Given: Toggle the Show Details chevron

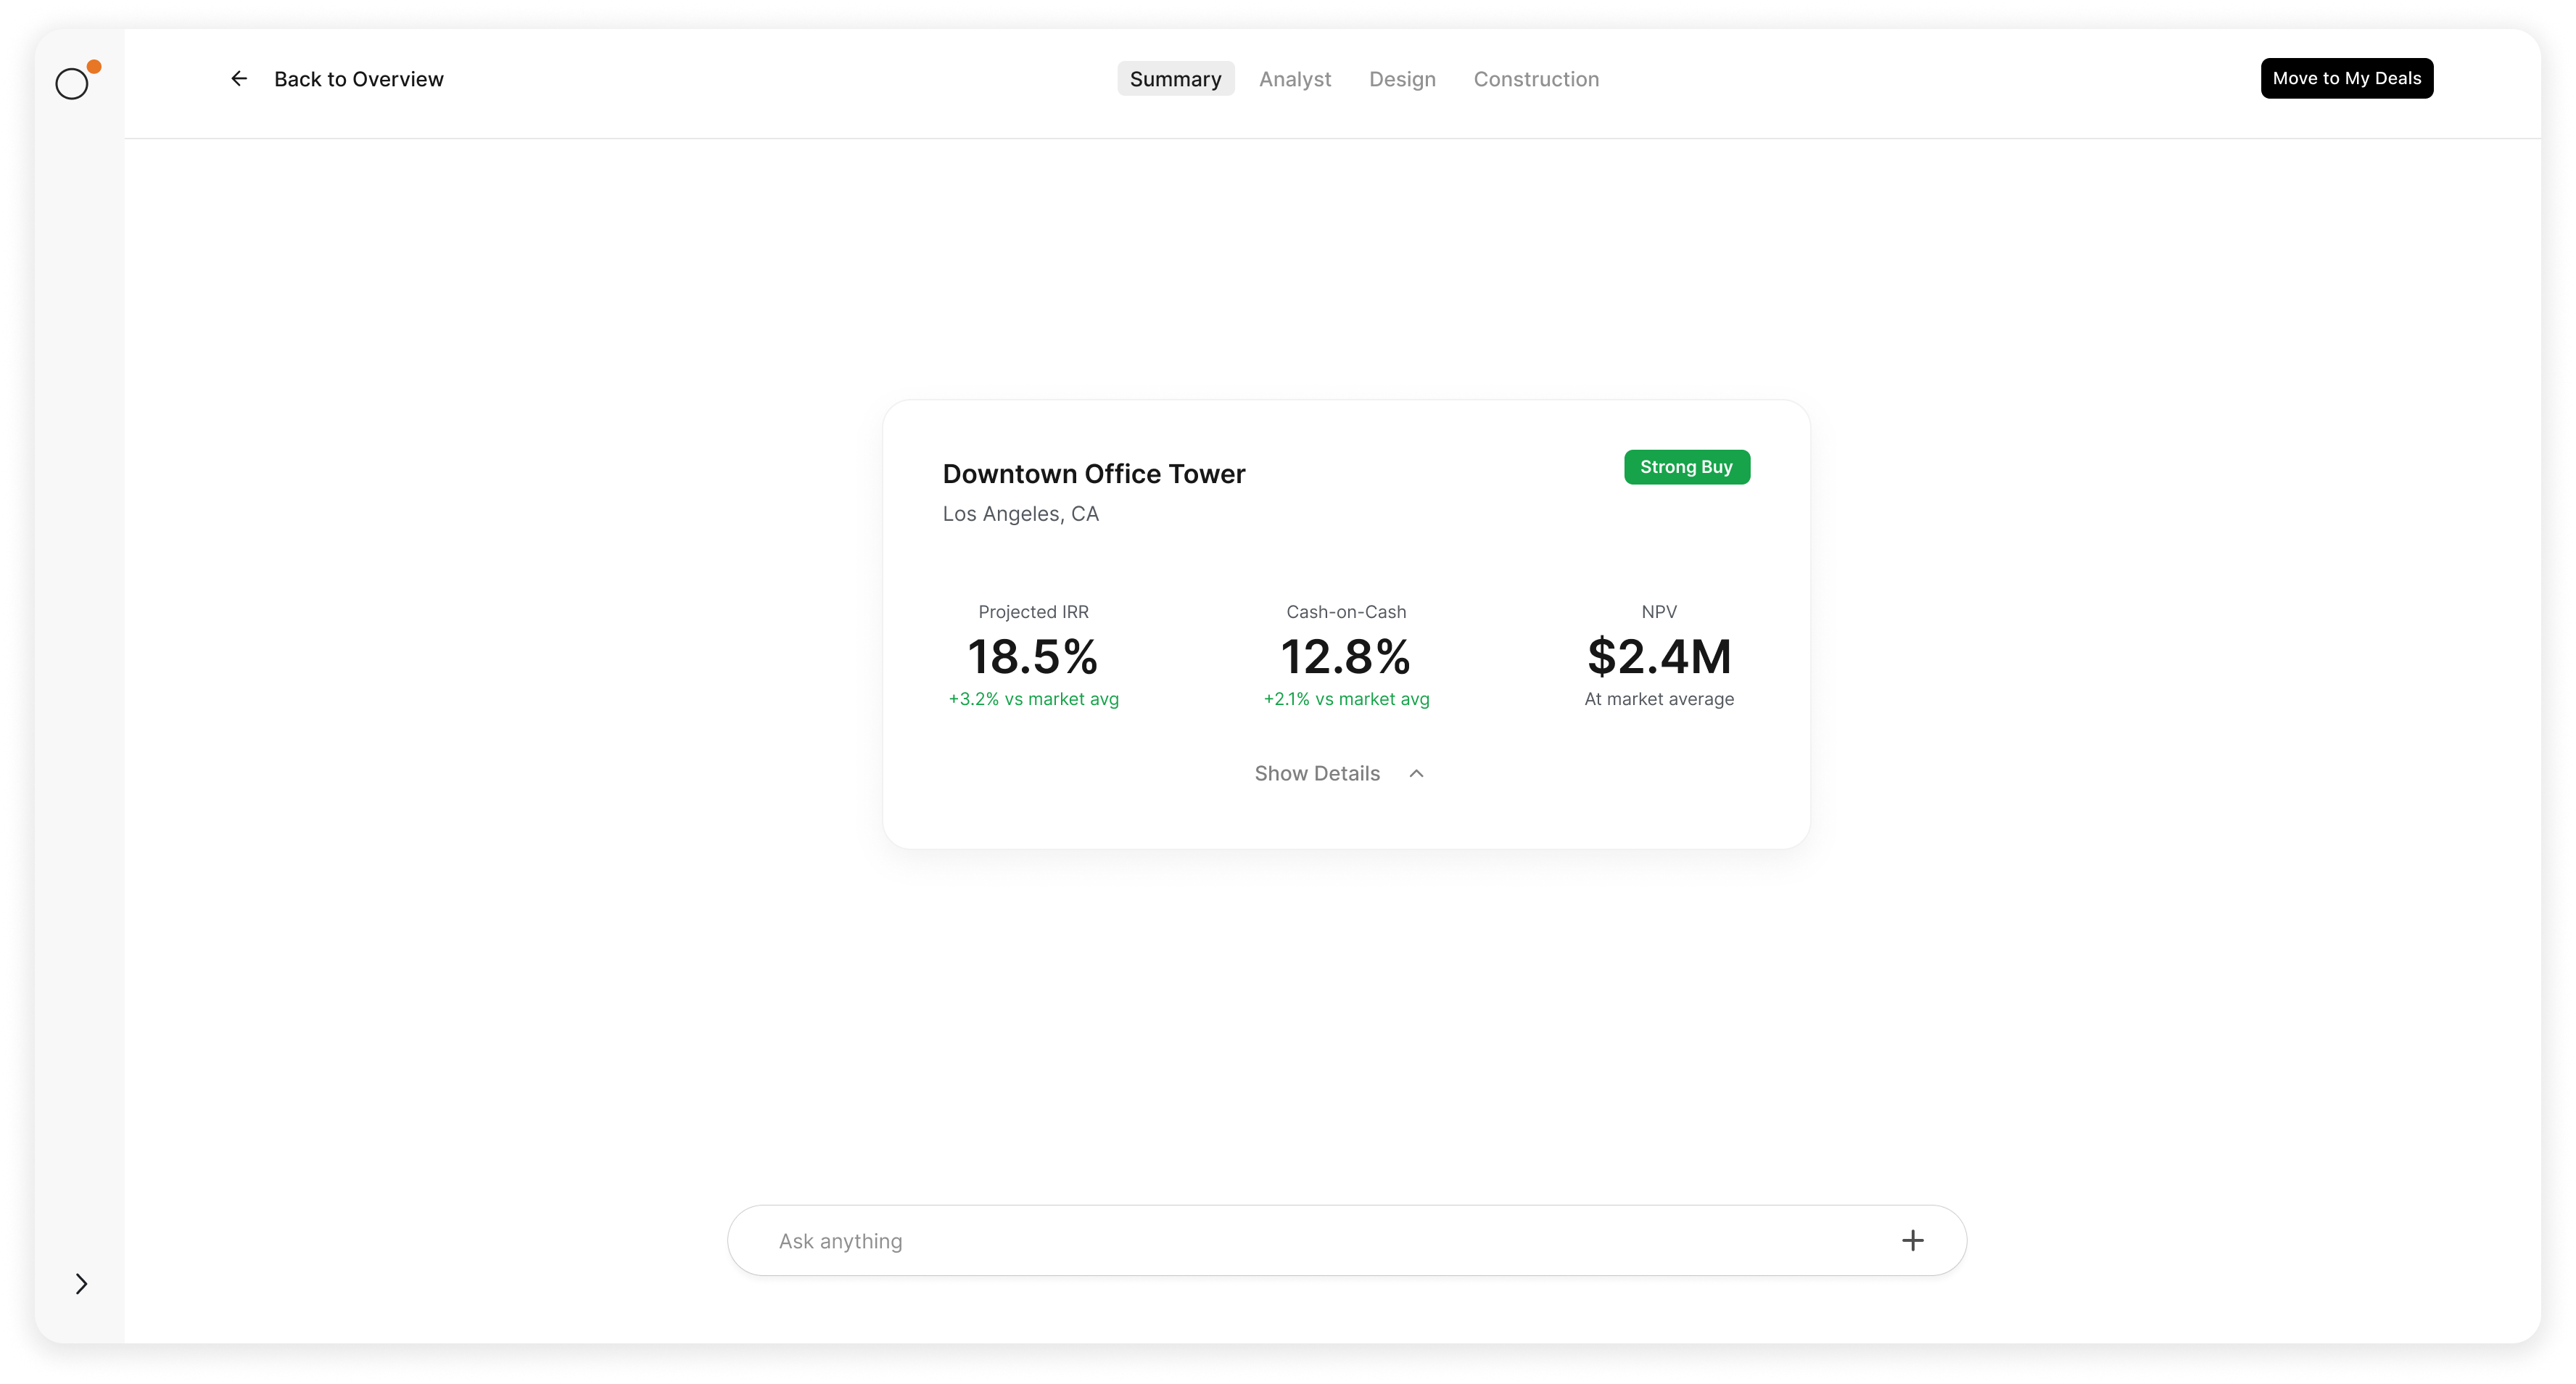Looking at the screenshot, I should (x=1416, y=773).
